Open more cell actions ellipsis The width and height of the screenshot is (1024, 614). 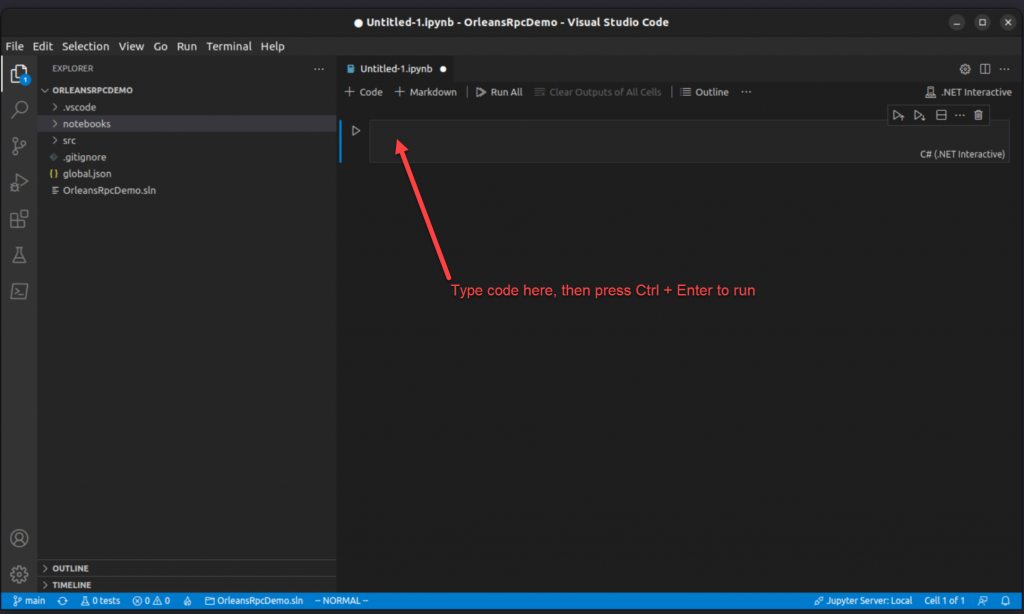tap(960, 116)
